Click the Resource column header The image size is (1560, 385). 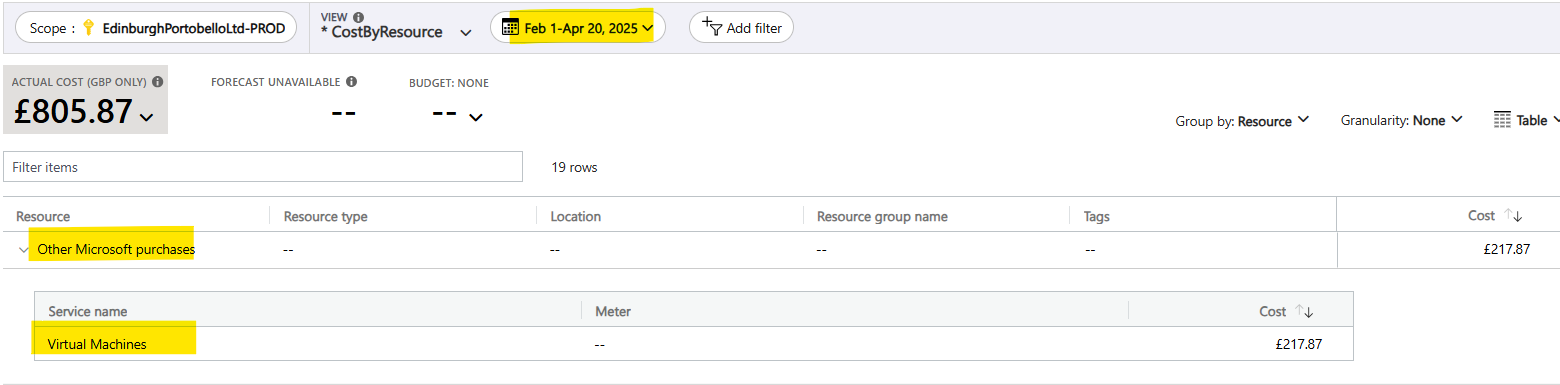[x=43, y=216]
